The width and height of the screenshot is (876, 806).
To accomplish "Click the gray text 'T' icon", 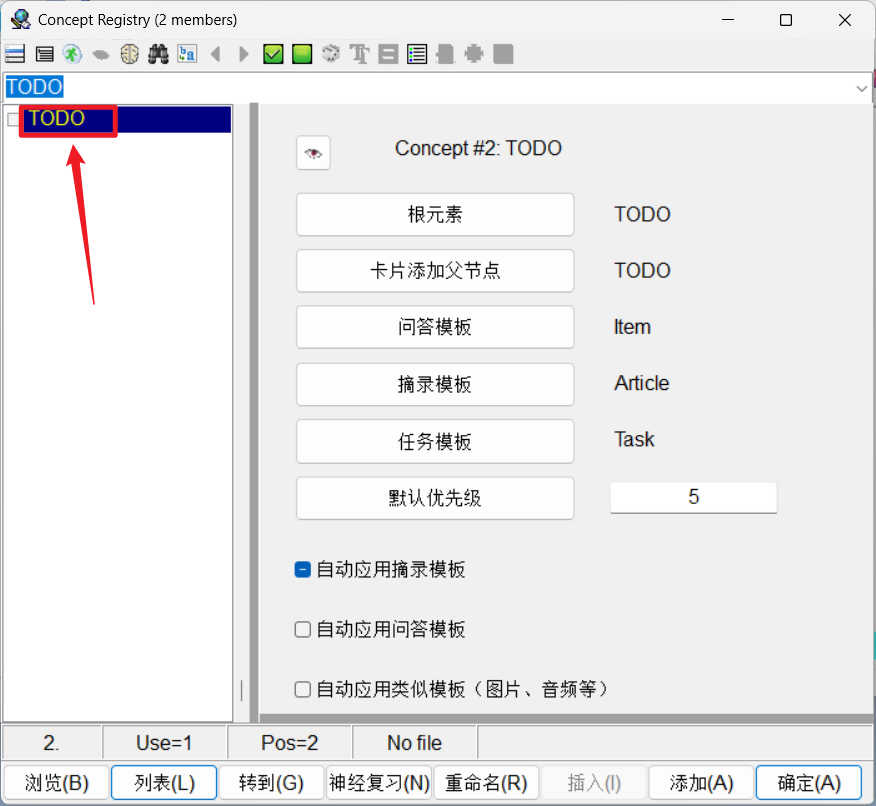I will click(x=360, y=54).
